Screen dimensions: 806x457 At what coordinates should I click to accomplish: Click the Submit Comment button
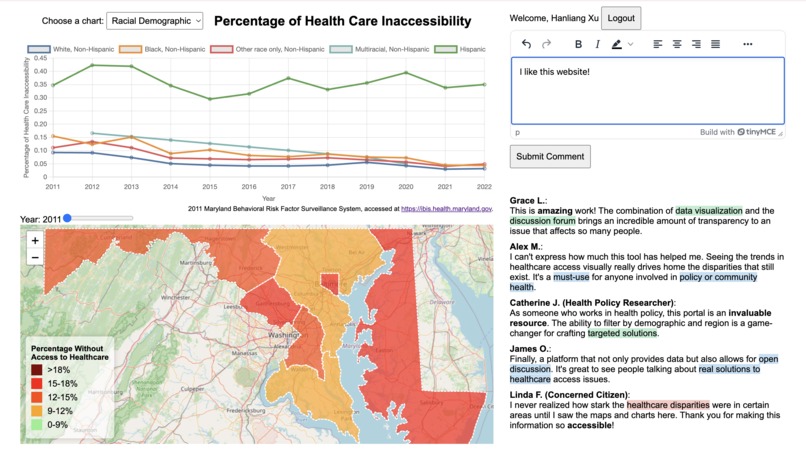click(x=550, y=156)
